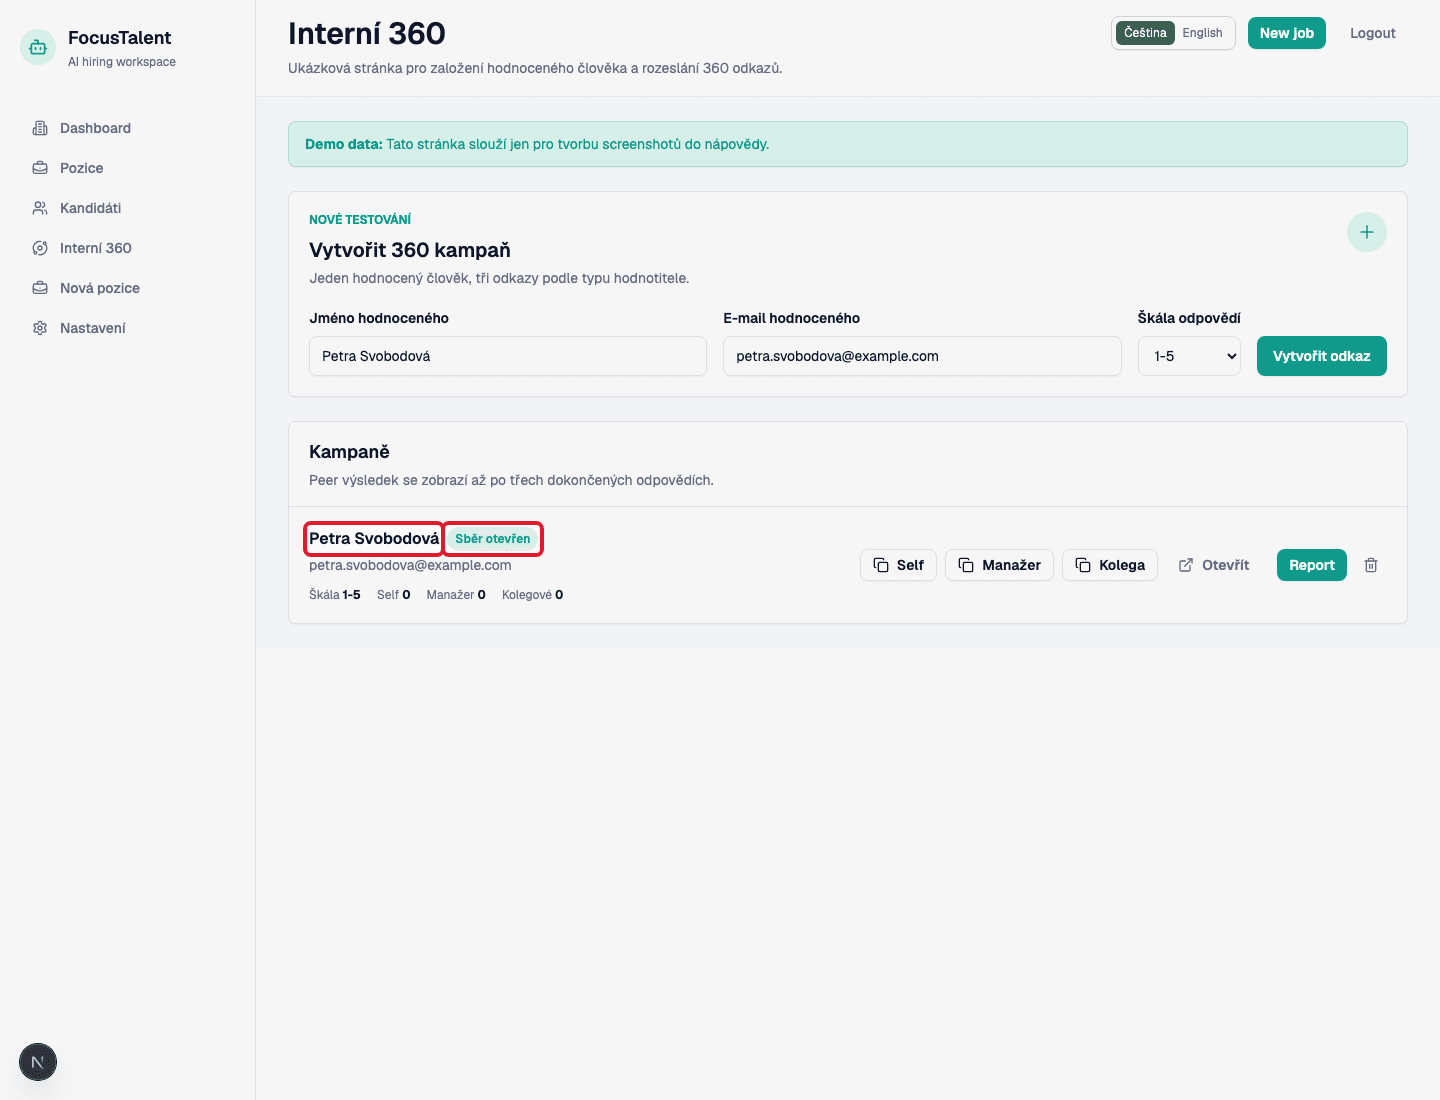Switch language to Čeština
This screenshot has height=1100, width=1440.
[x=1145, y=33]
